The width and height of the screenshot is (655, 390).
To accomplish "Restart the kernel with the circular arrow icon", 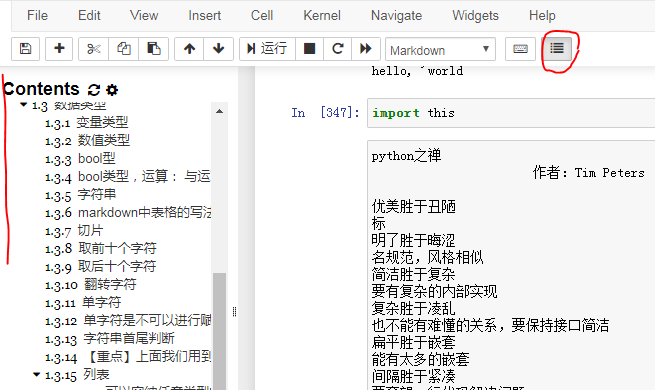I will click(338, 49).
